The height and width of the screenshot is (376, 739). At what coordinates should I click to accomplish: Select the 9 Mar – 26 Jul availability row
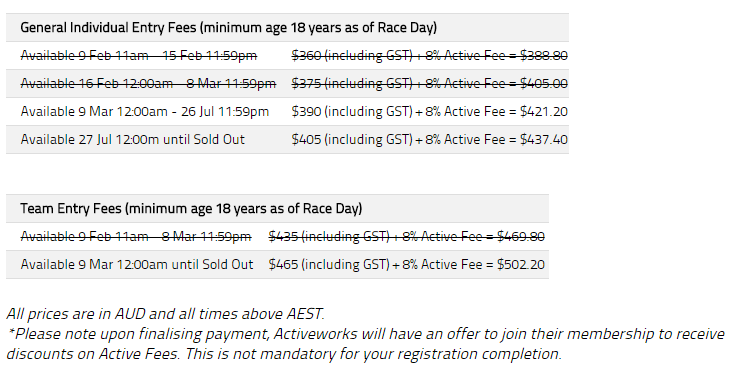[287, 112]
